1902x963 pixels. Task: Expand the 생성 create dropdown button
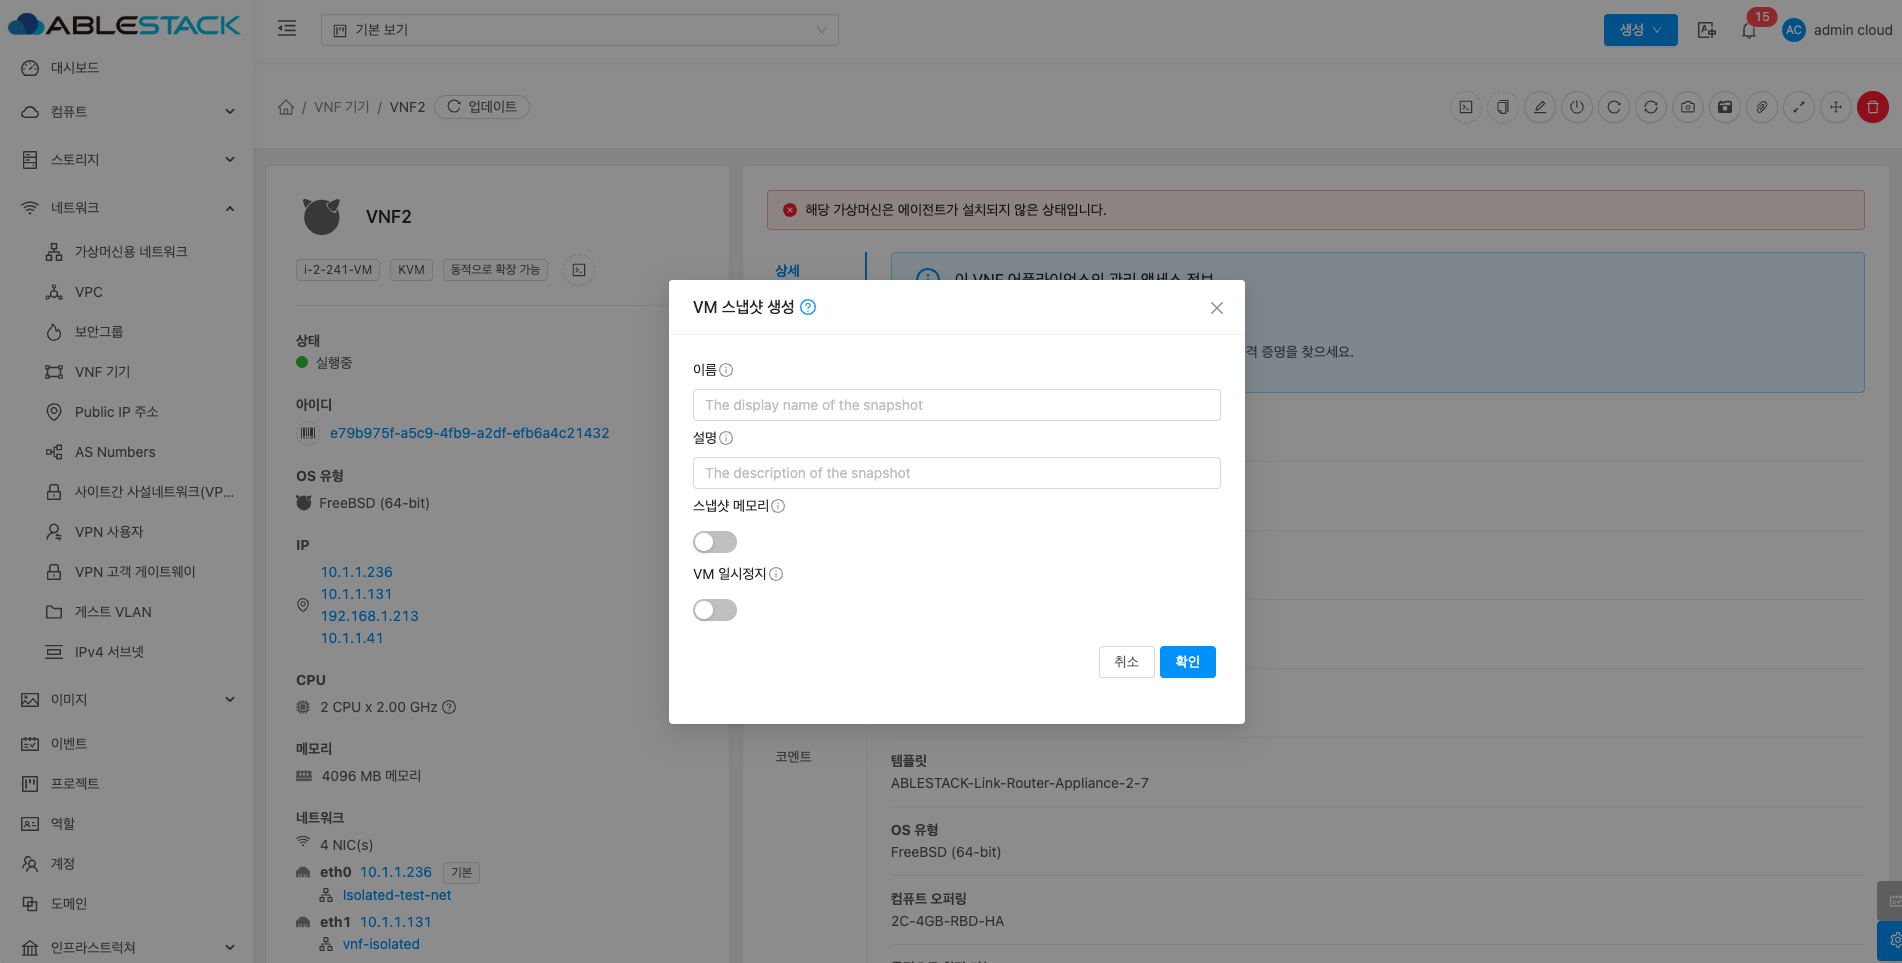tap(1640, 30)
